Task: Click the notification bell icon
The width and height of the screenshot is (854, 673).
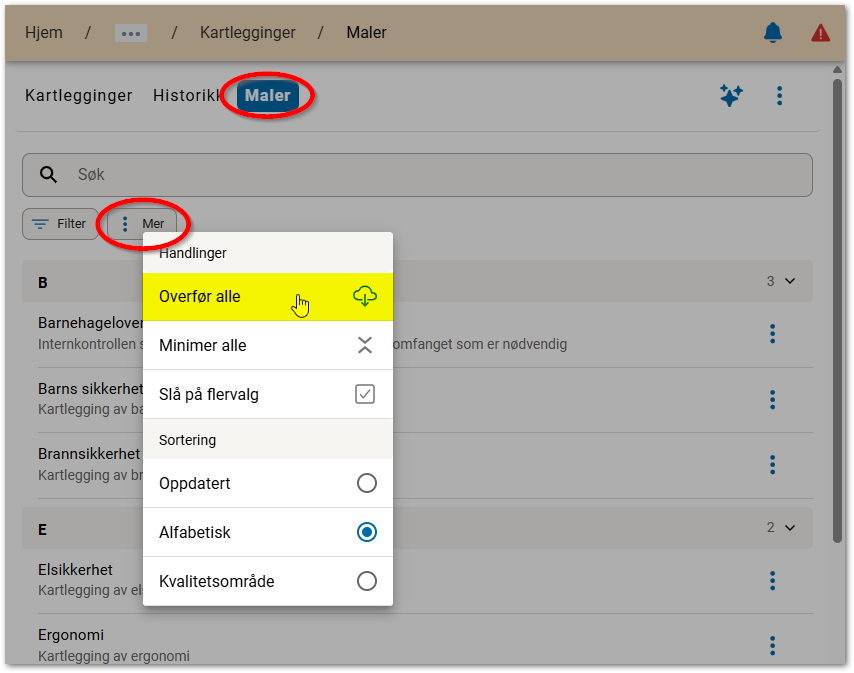Action: [772, 32]
